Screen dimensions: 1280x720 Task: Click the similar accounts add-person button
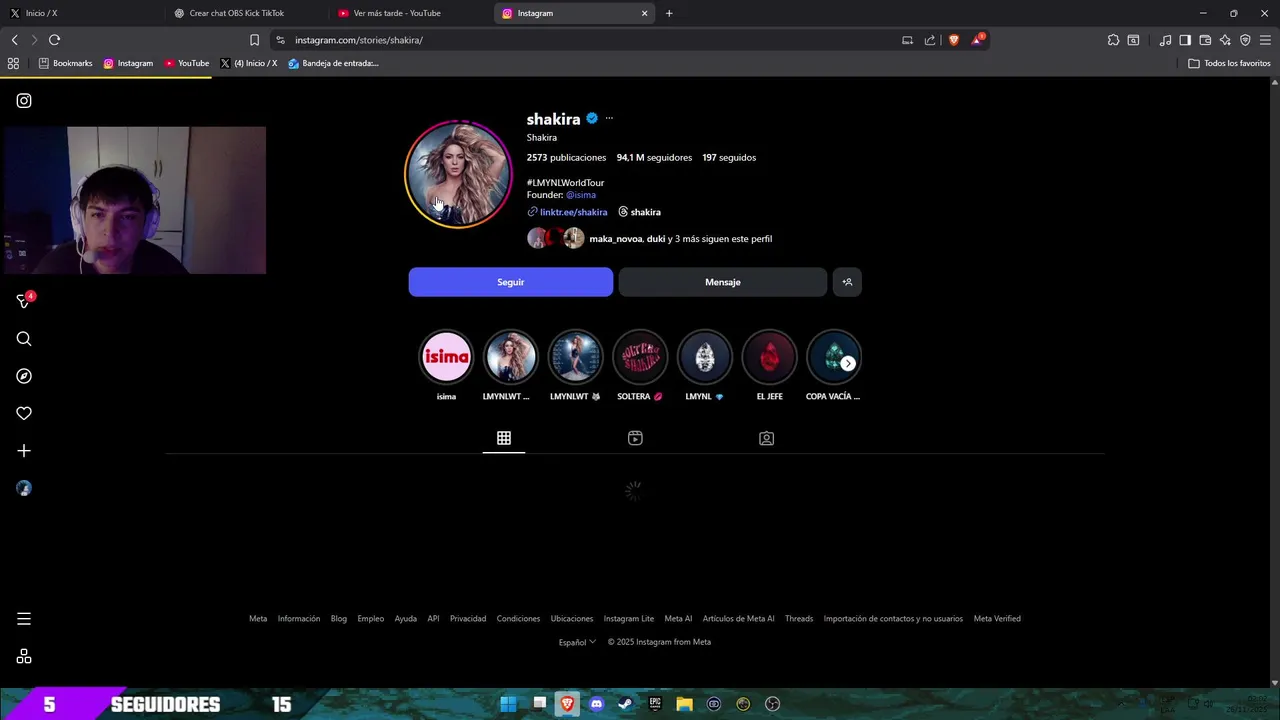tap(847, 282)
